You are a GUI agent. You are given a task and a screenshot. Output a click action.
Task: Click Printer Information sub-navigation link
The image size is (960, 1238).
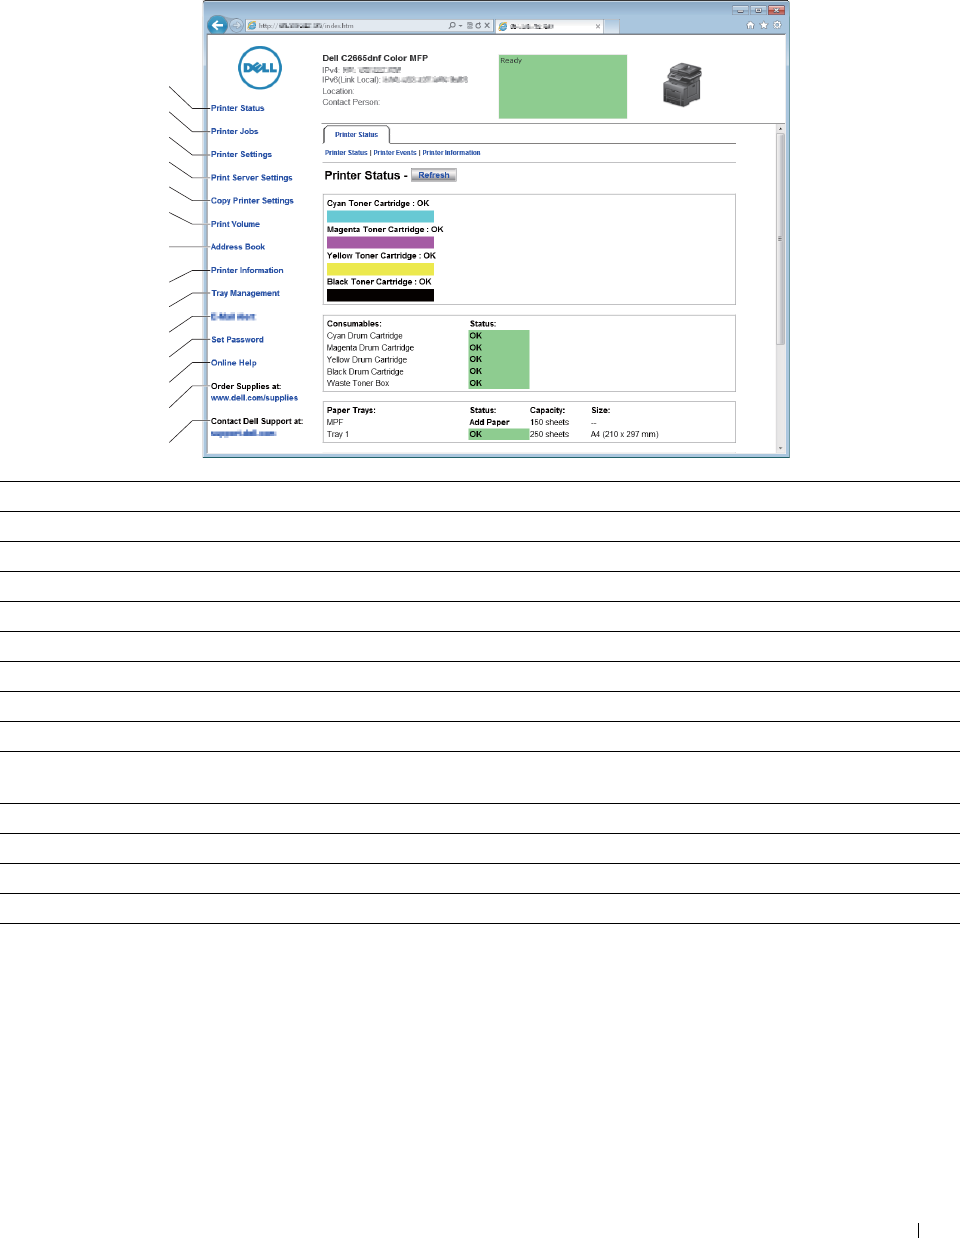click(451, 153)
